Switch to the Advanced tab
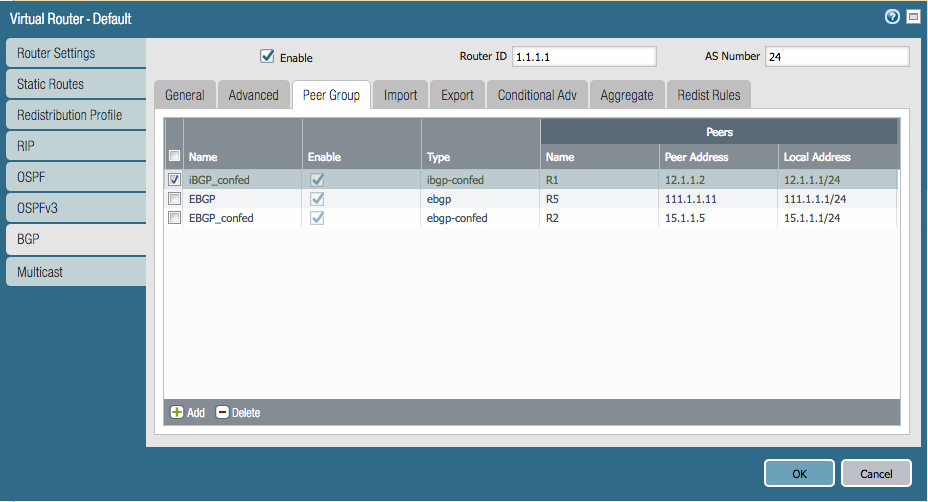 (x=253, y=95)
